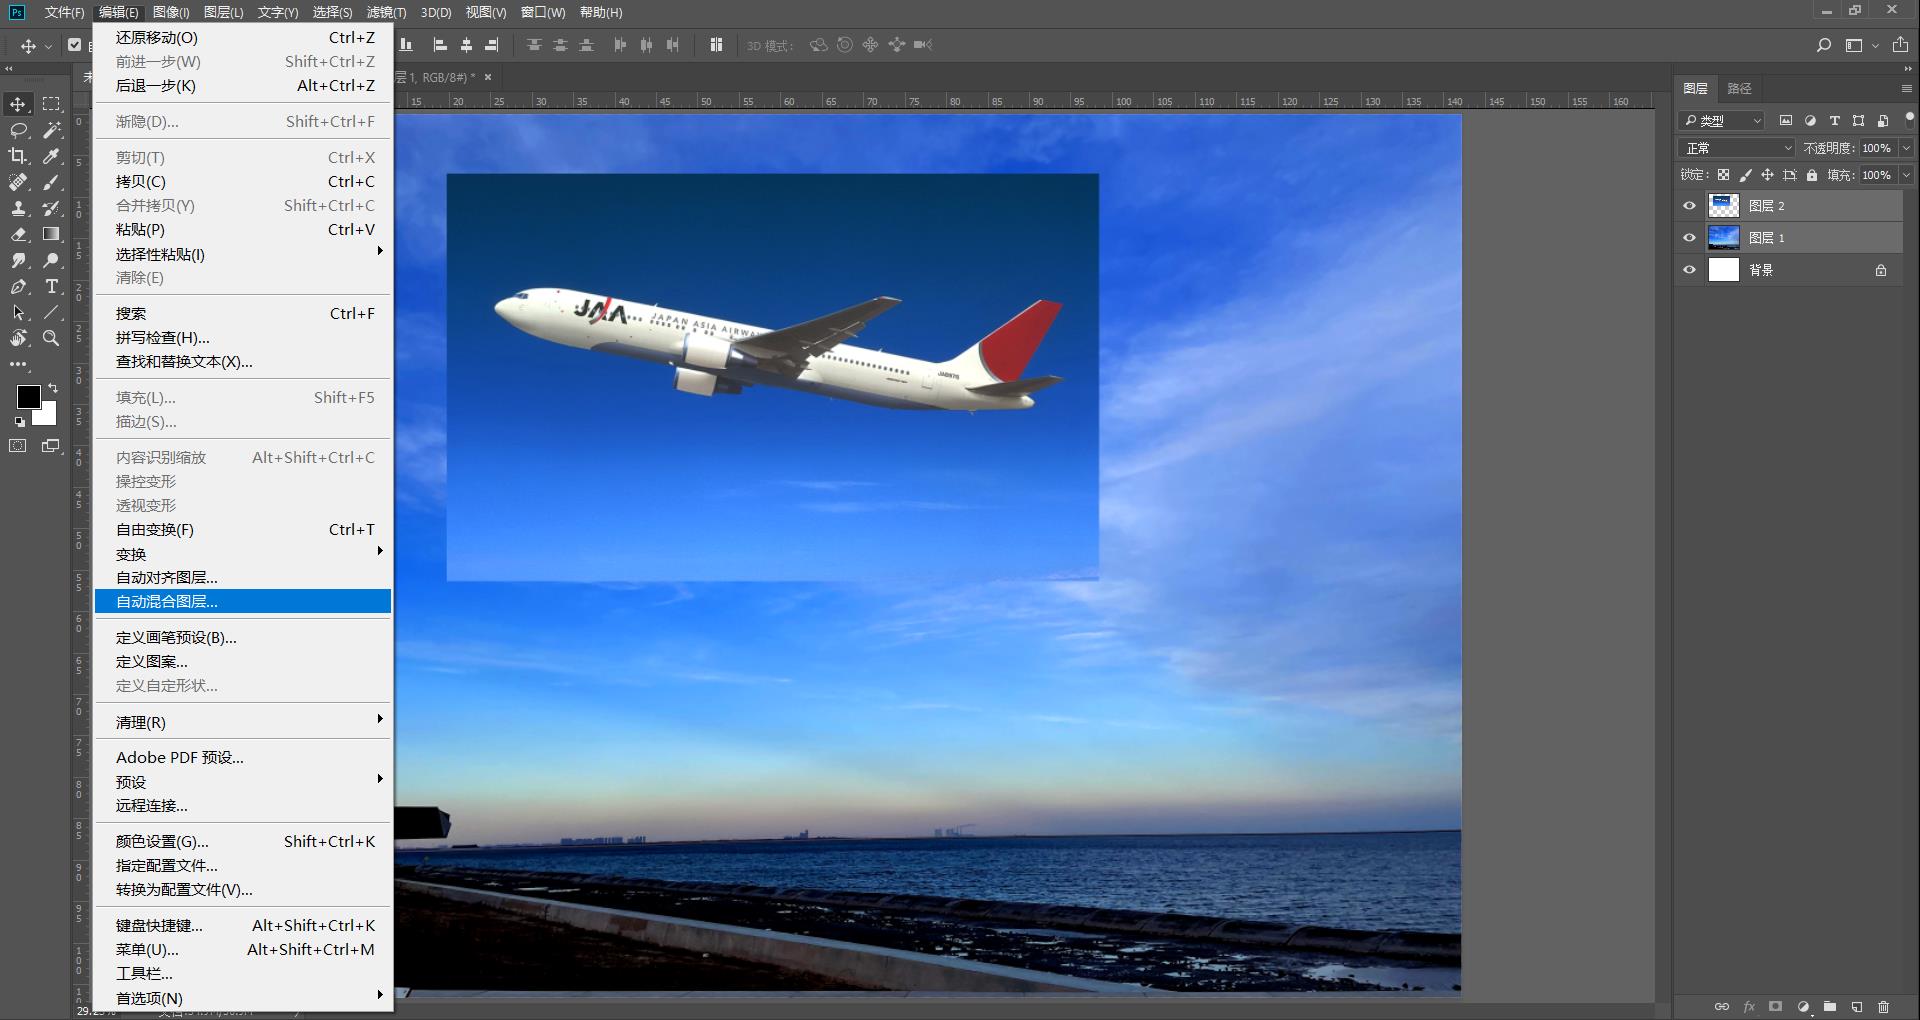Image resolution: width=1920 pixels, height=1020 pixels.
Task: Reset default foreground and background colors
Action: pos(20,422)
